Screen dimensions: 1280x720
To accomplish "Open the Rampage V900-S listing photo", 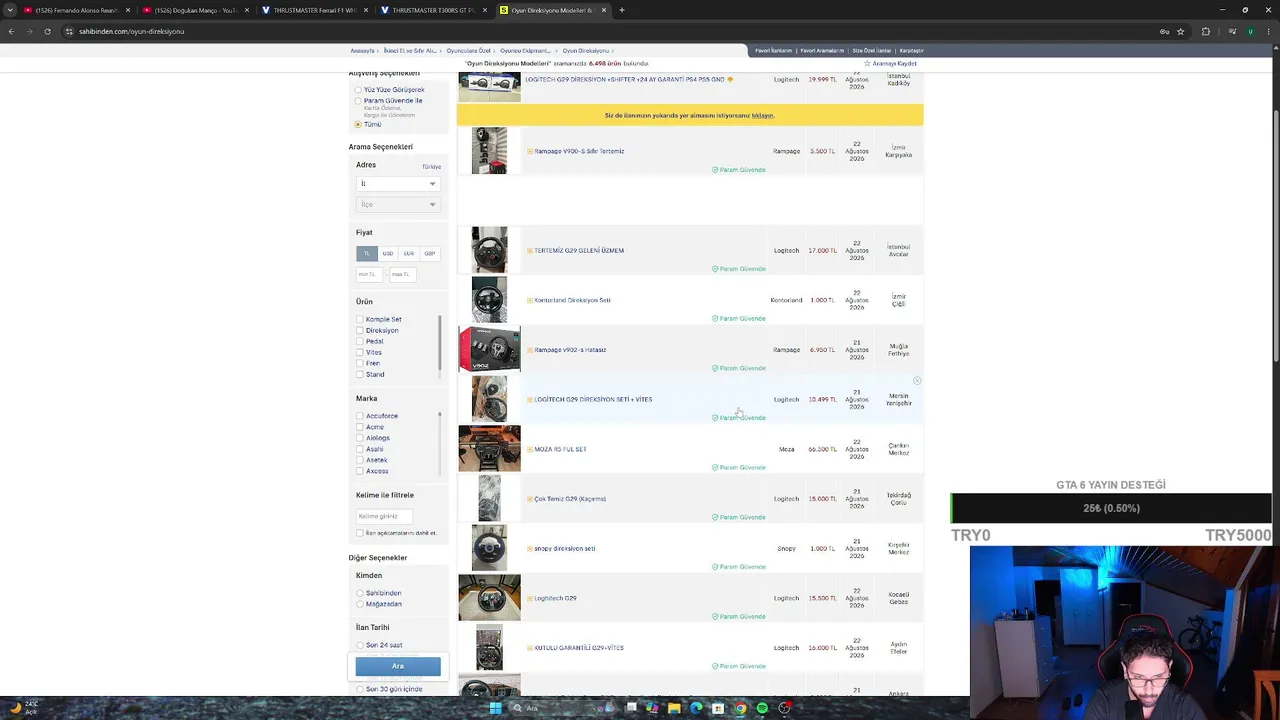I will [489, 151].
